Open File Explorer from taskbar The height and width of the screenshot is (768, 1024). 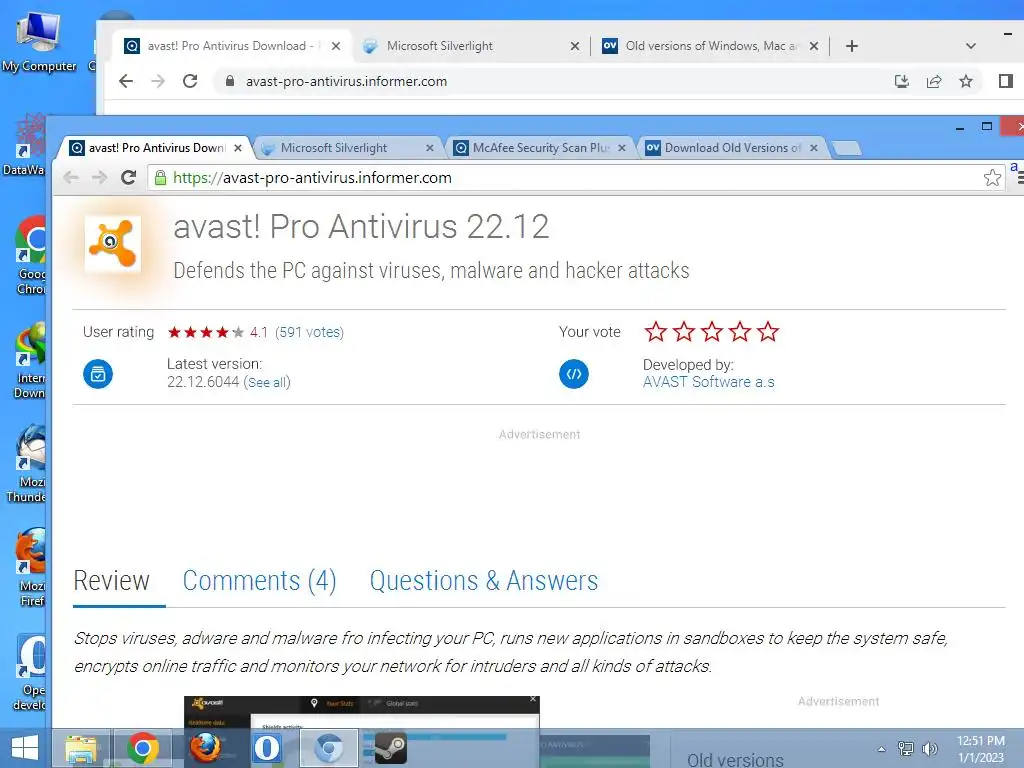81,748
